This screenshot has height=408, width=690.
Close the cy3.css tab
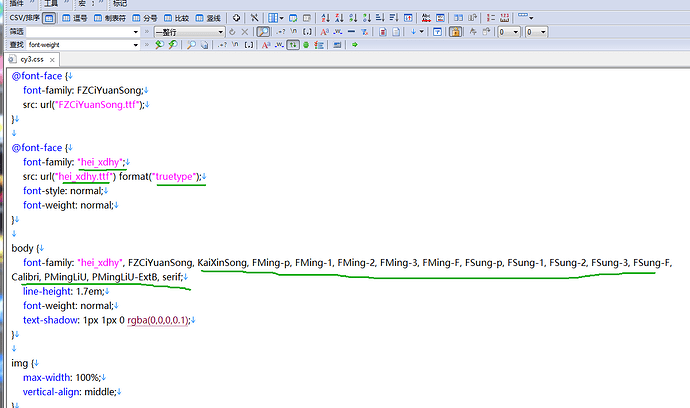tap(52, 60)
